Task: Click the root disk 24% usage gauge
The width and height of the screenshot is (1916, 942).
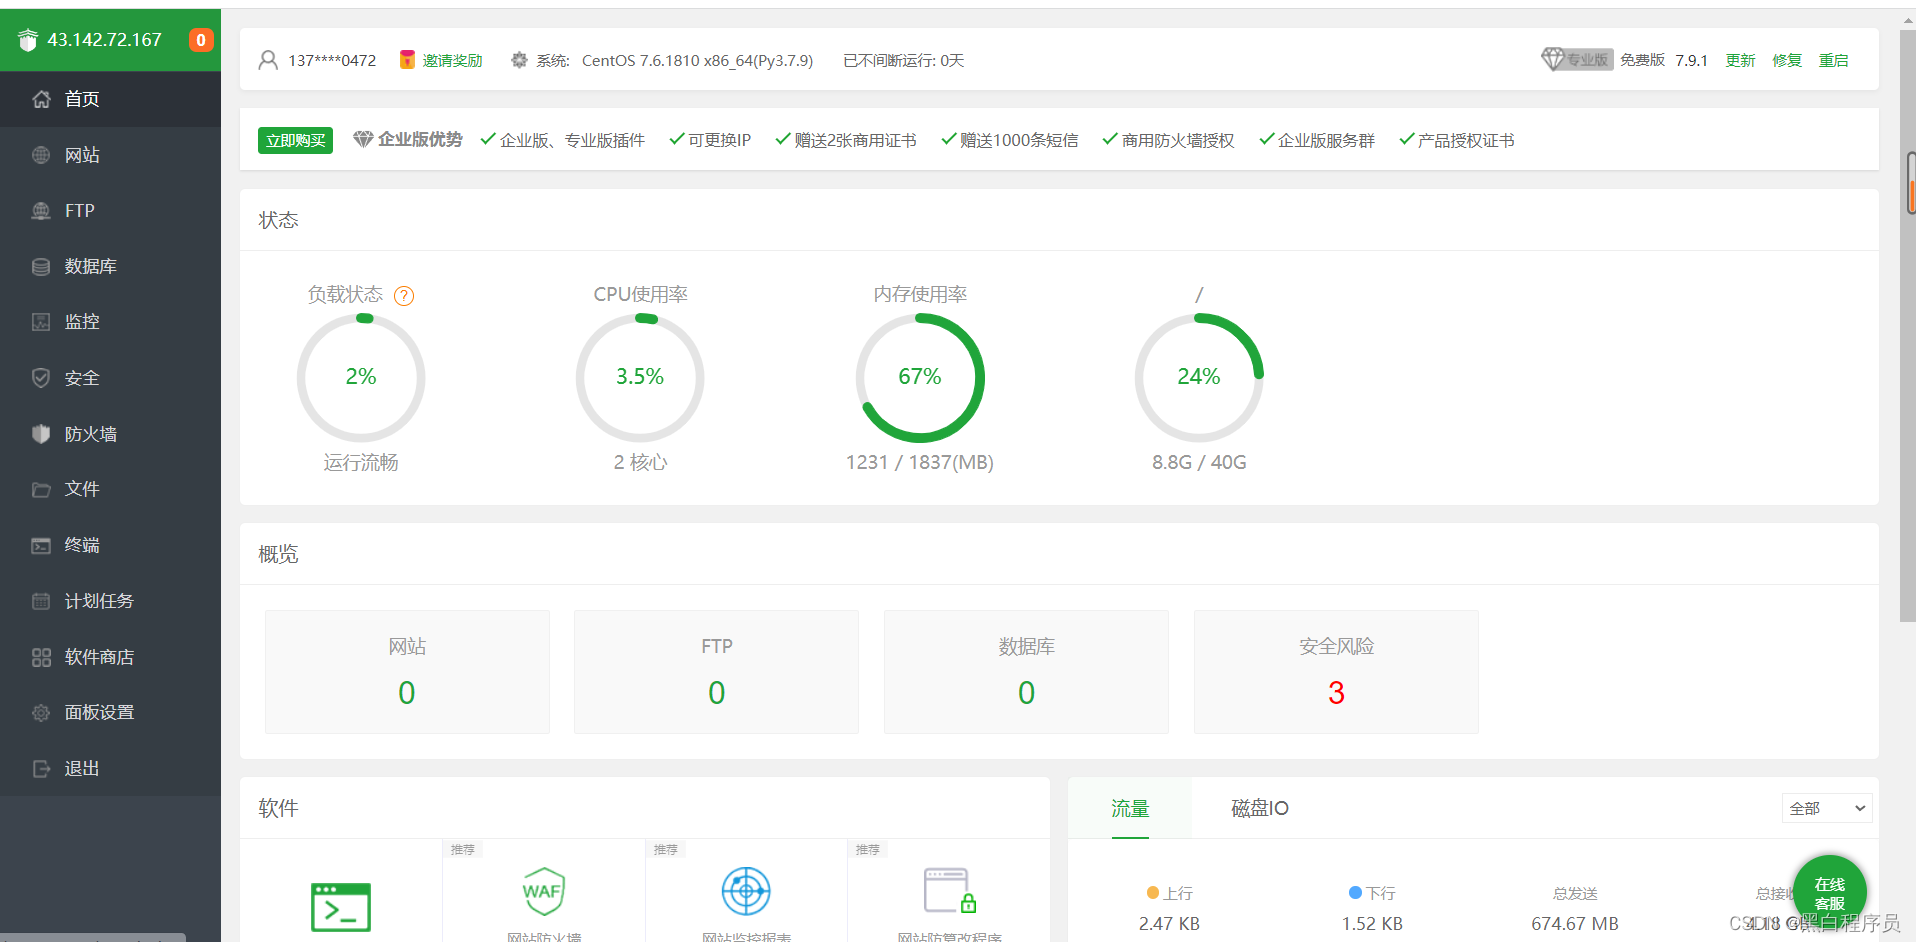Action: point(1199,378)
